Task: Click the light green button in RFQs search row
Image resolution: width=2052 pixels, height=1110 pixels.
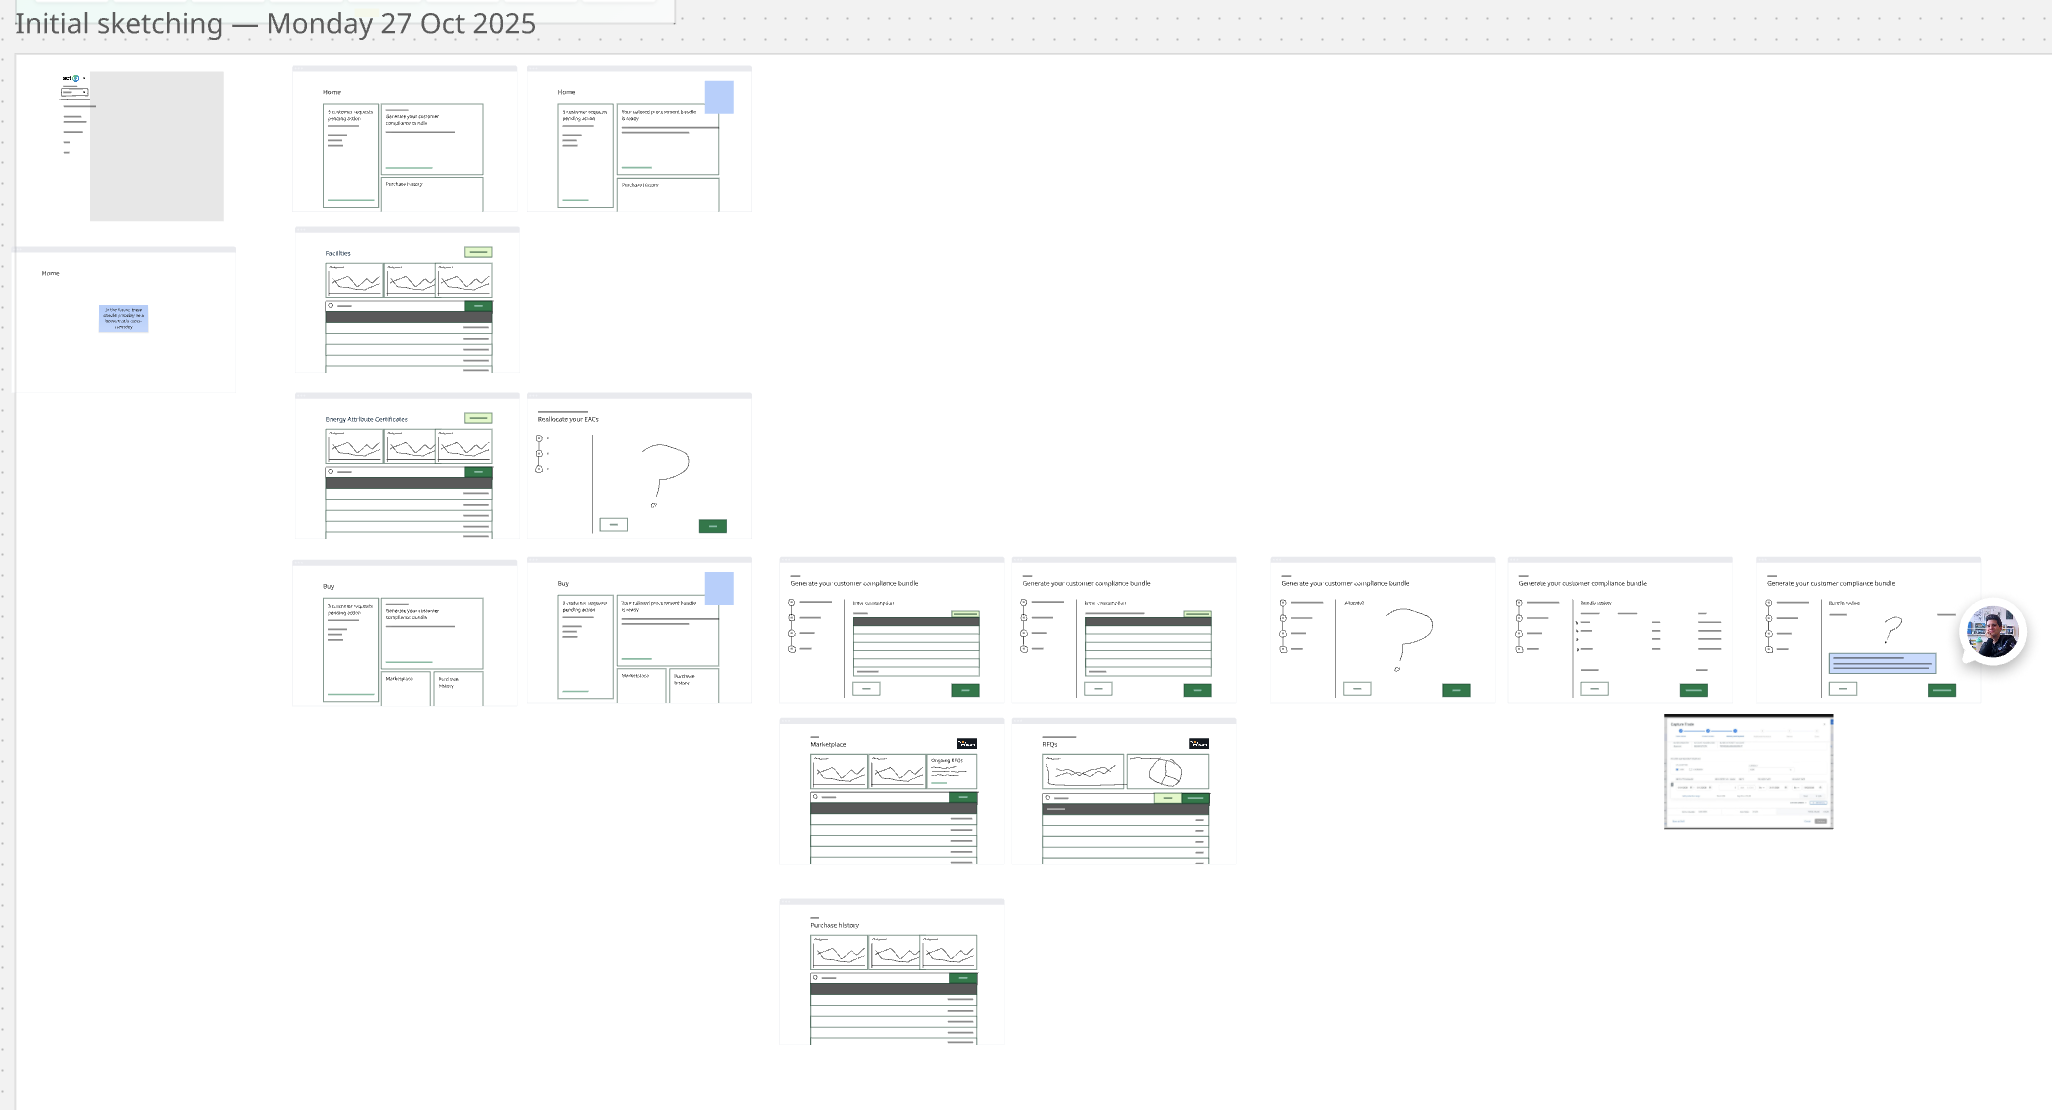Action: [x=1167, y=798]
